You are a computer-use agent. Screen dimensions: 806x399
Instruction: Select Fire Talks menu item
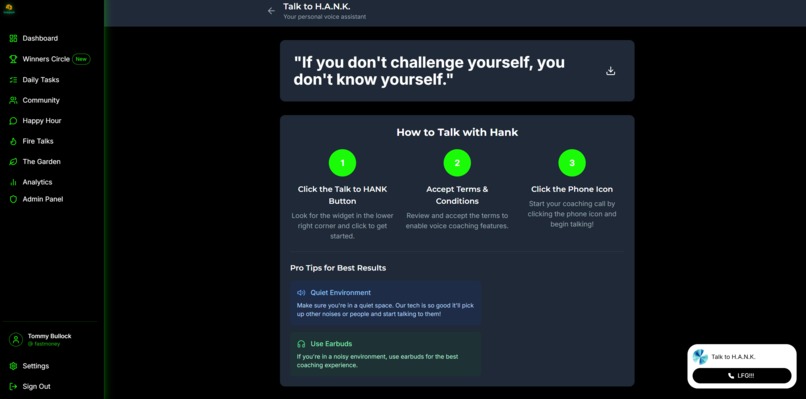pos(38,141)
